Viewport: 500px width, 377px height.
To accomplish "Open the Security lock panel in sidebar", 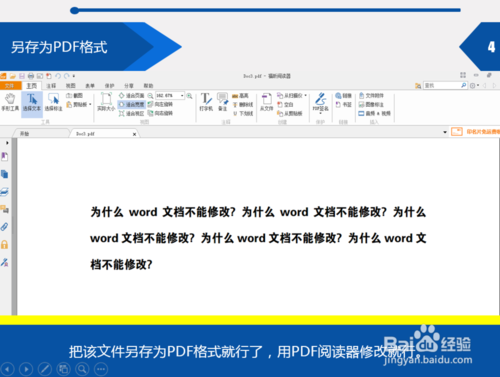I will click(x=5, y=245).
